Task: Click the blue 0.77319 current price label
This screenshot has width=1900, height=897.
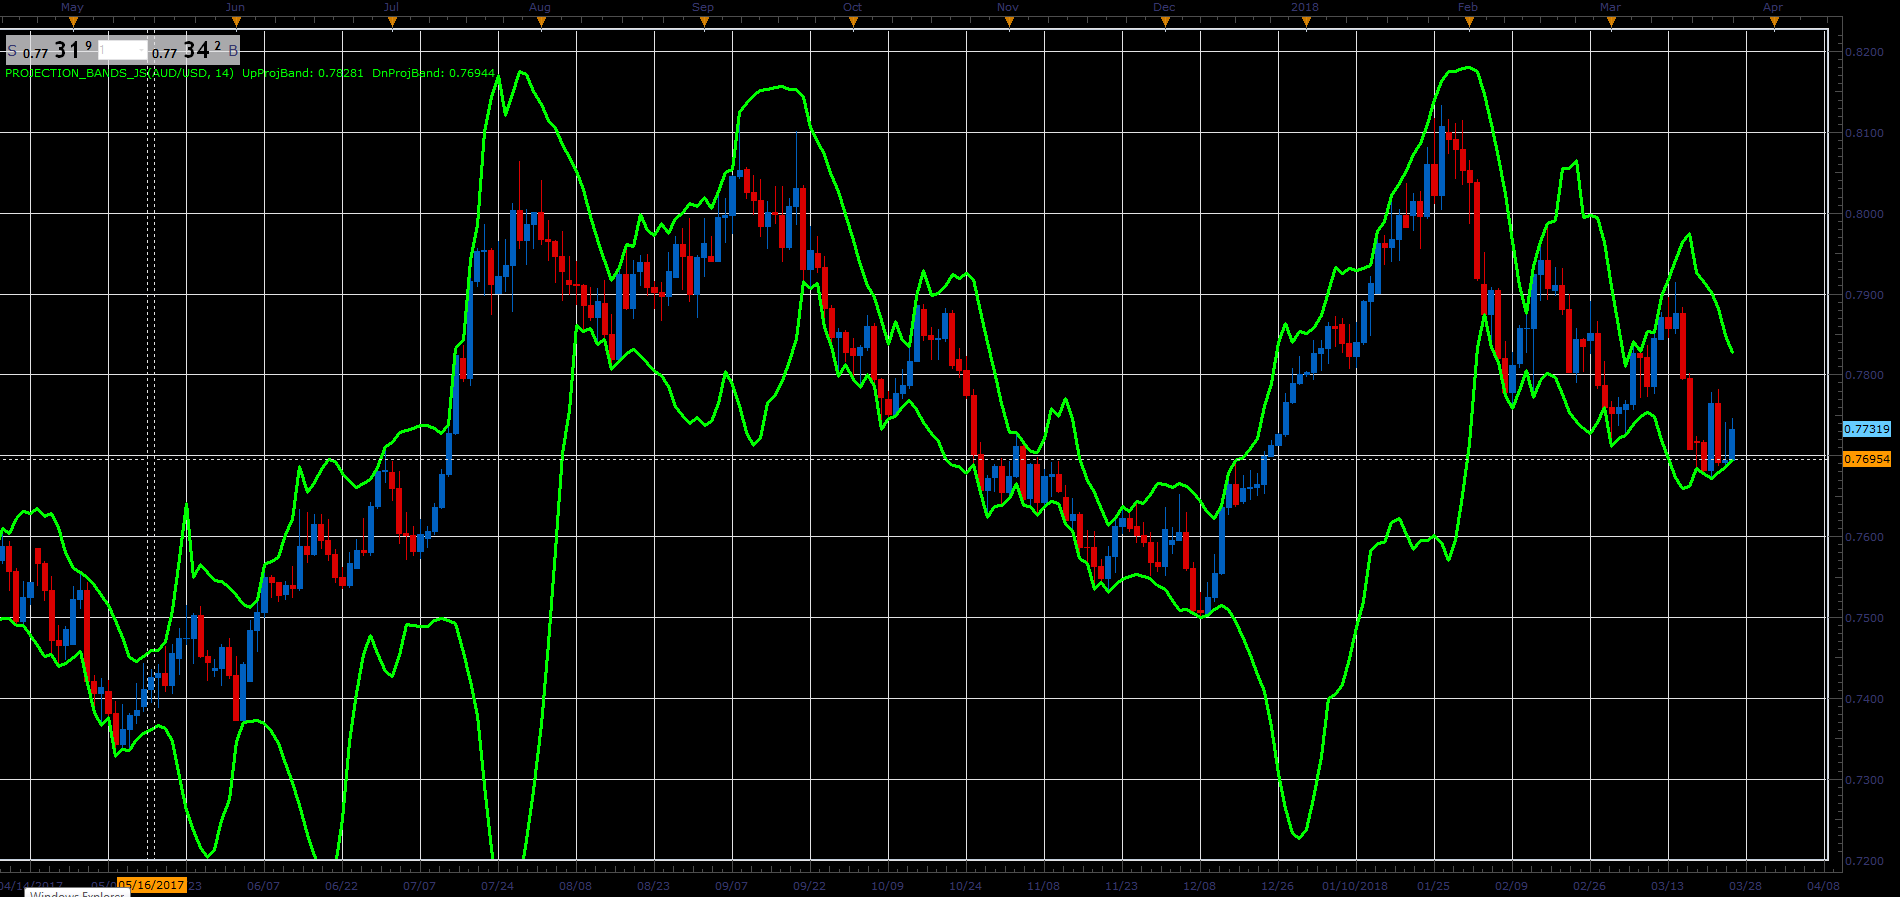Action: pyautogui.click(x=1867, y=429)
